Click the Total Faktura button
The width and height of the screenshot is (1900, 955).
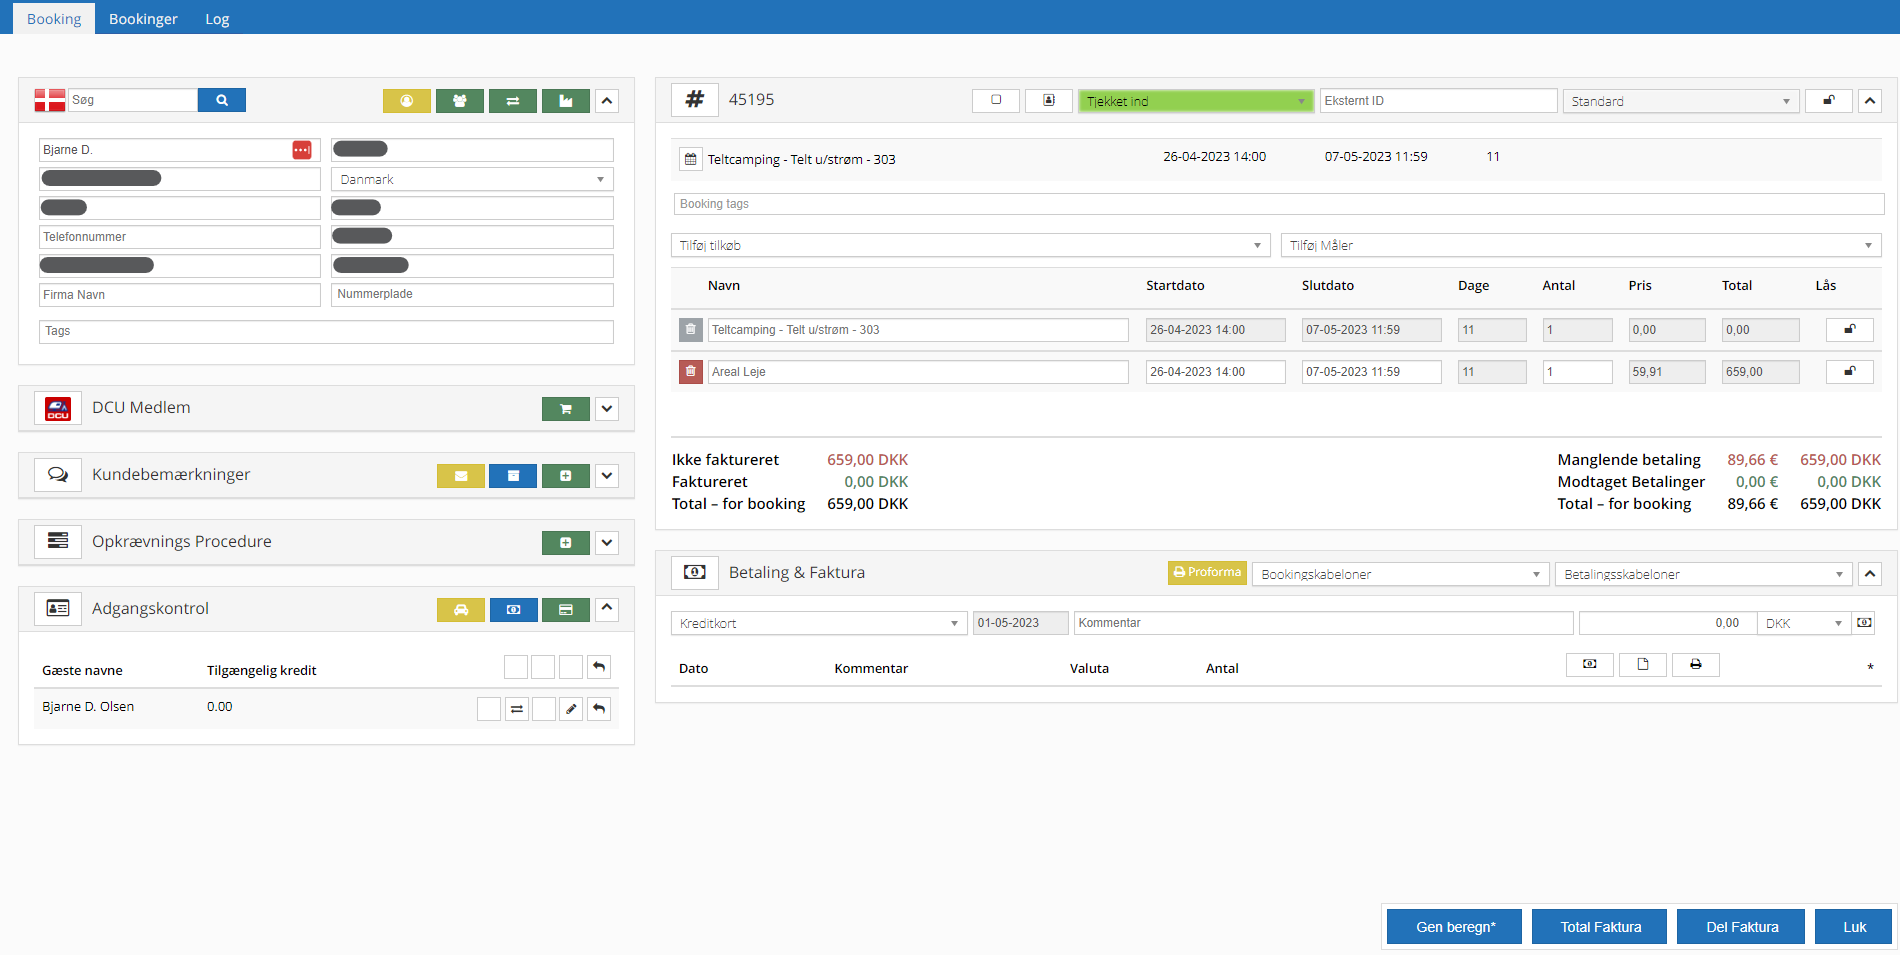(1600, 927)
